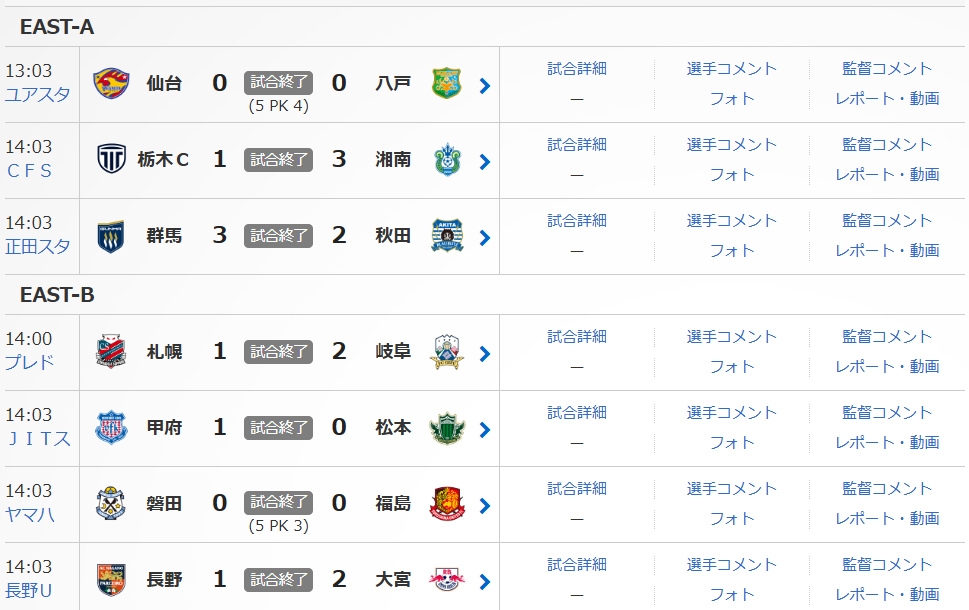969x610 pixels.
Task: Click the Omiya (大宮) team crest
Action: 446,579
